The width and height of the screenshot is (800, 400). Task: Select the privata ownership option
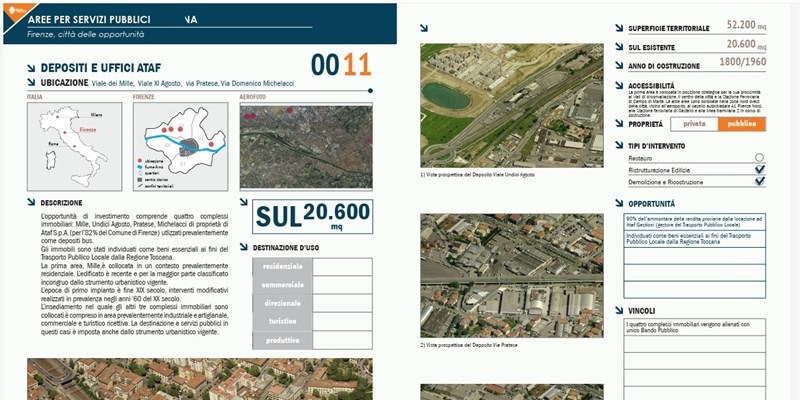pyautogui.click(x=694, y=124)
